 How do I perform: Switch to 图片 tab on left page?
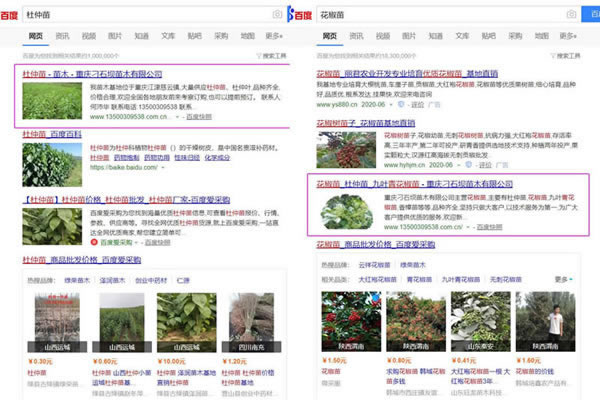pyautogui.click(x=115, y=35)
